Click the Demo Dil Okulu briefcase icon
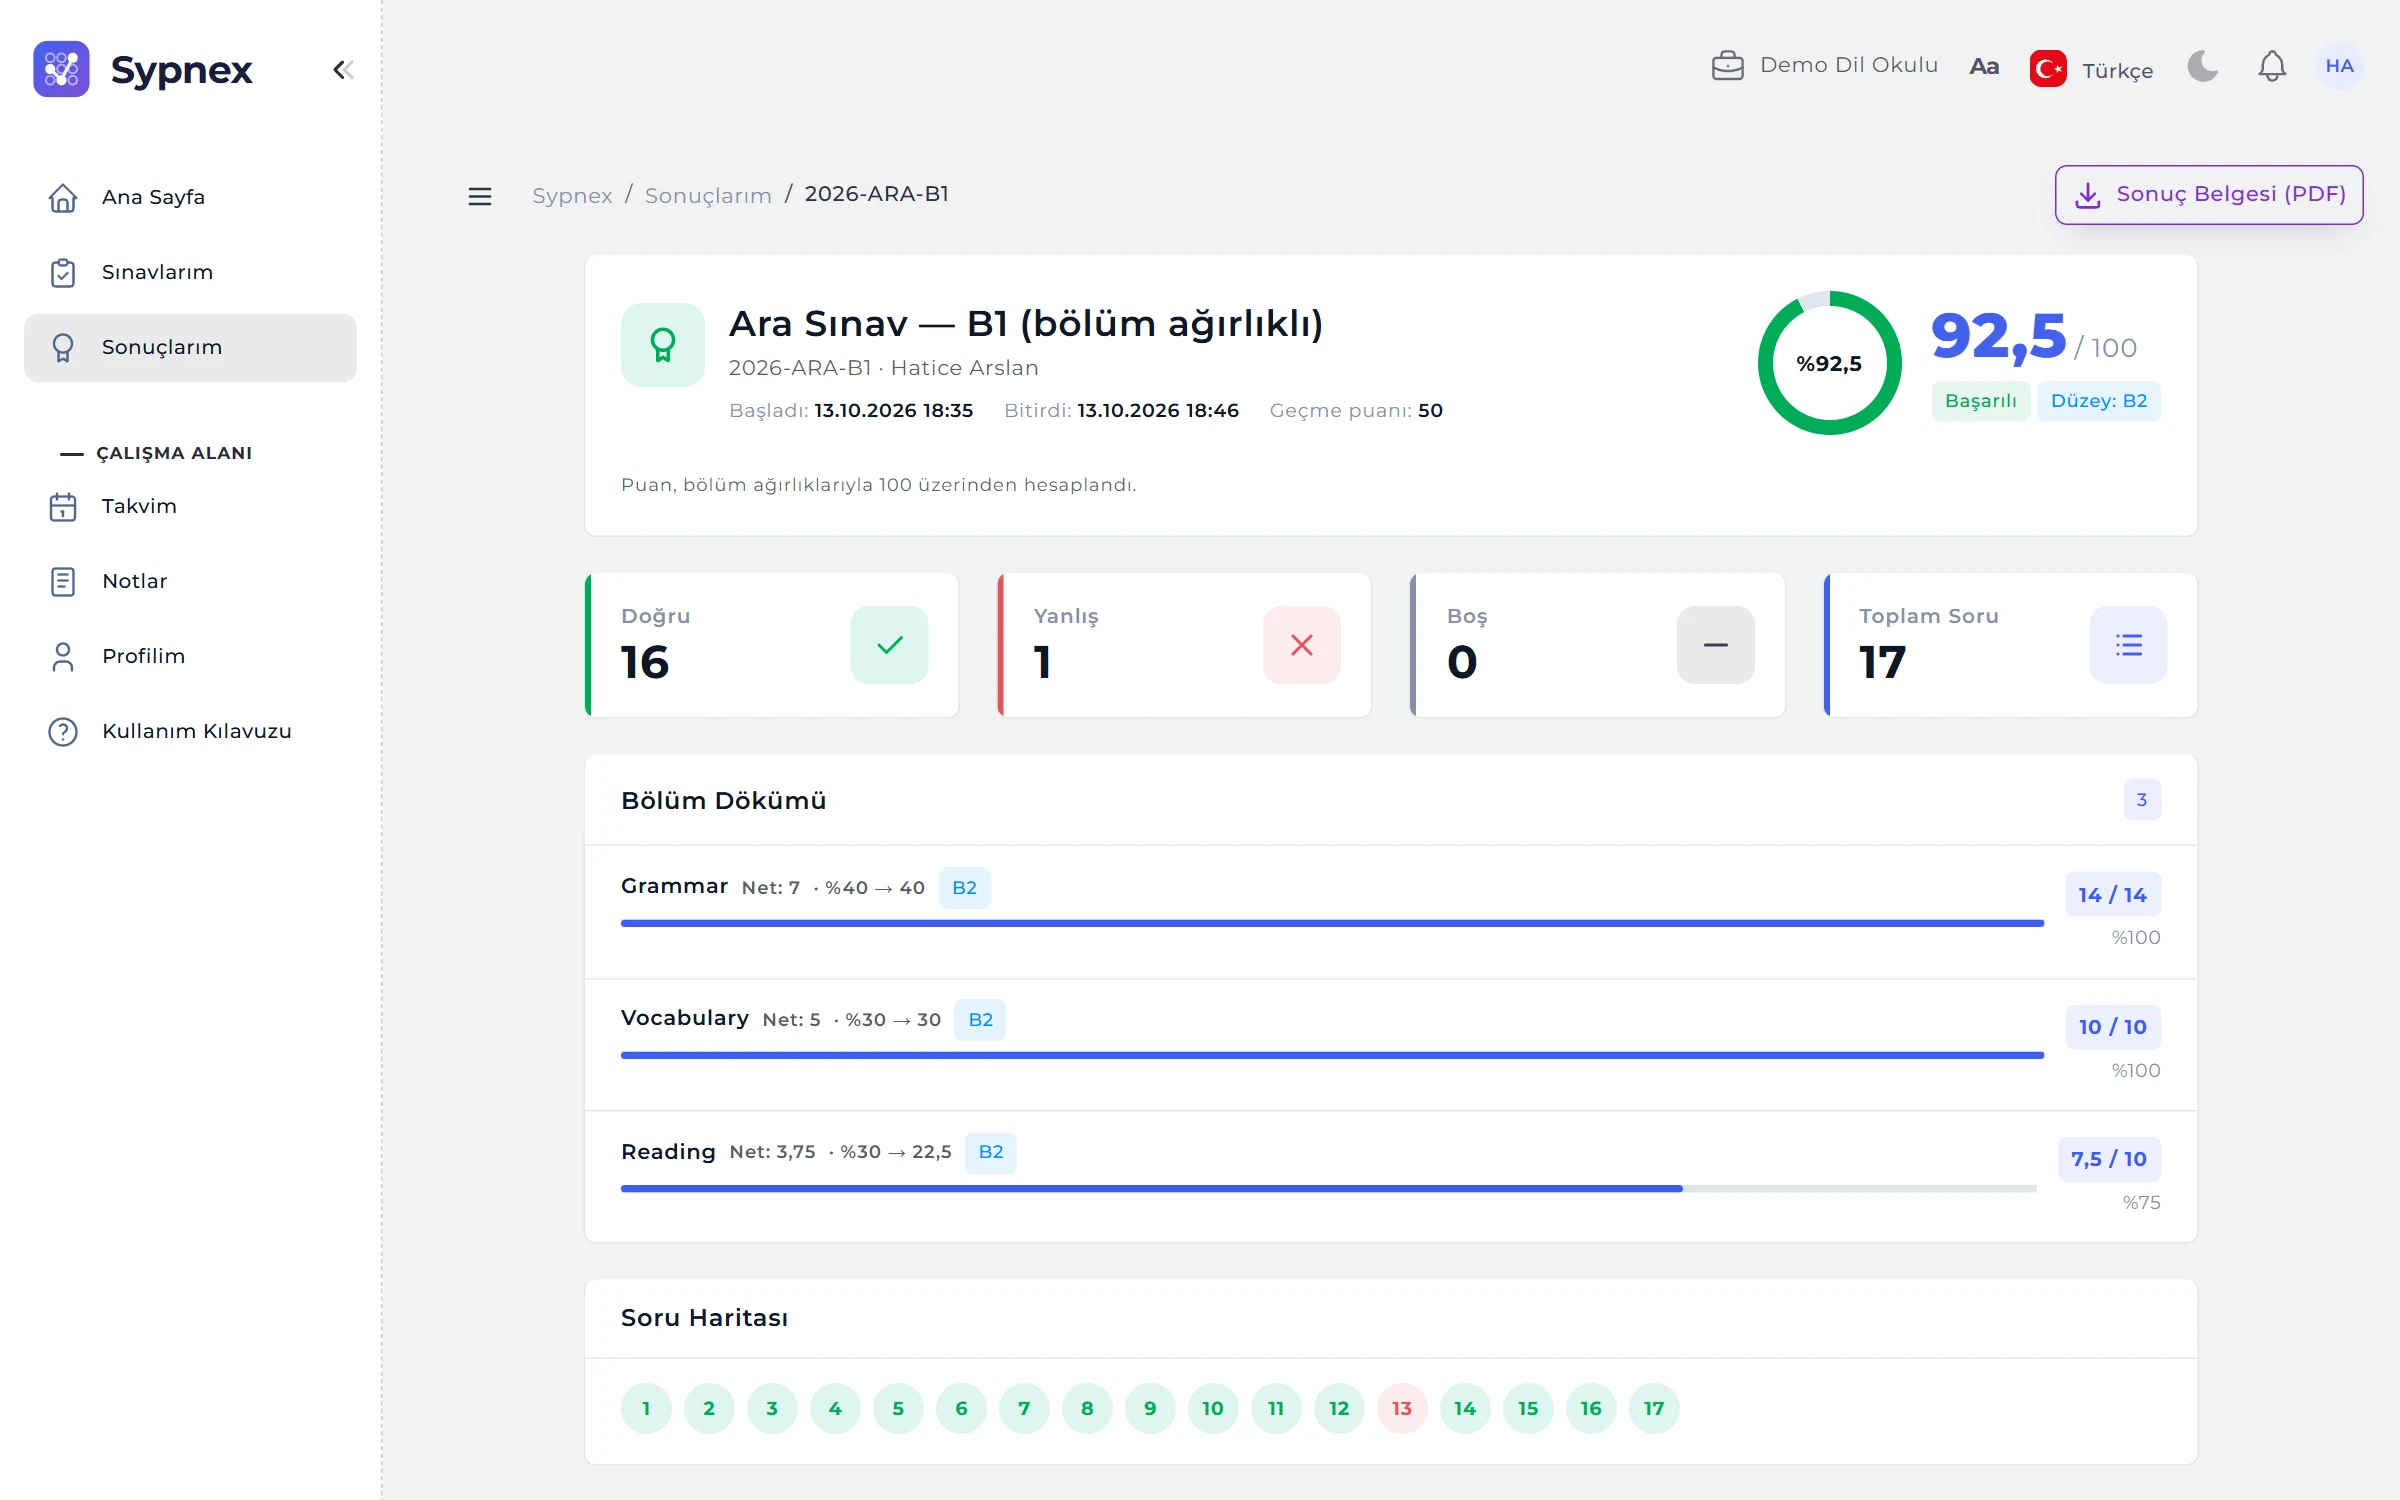The image size is (2400, 1500). (x=1727, y=66)
